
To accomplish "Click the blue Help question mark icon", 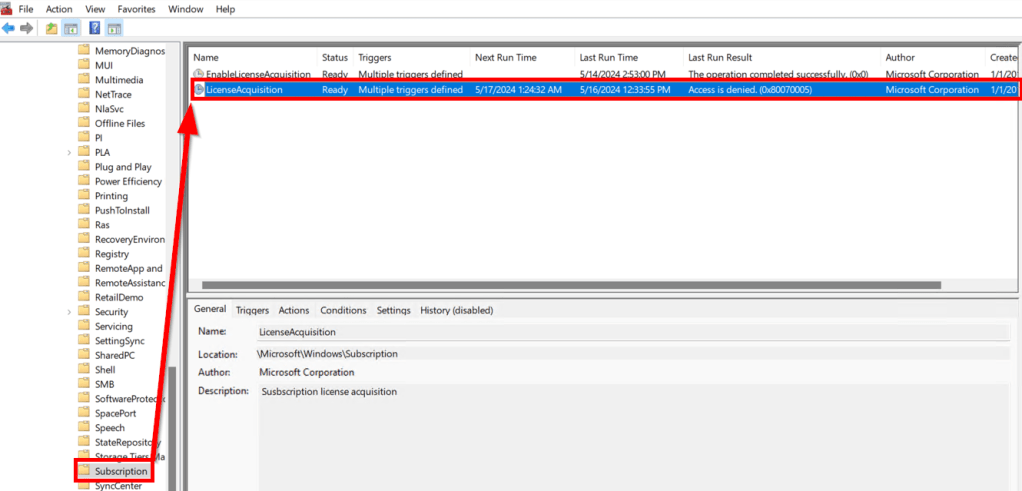I will [95, 28].
